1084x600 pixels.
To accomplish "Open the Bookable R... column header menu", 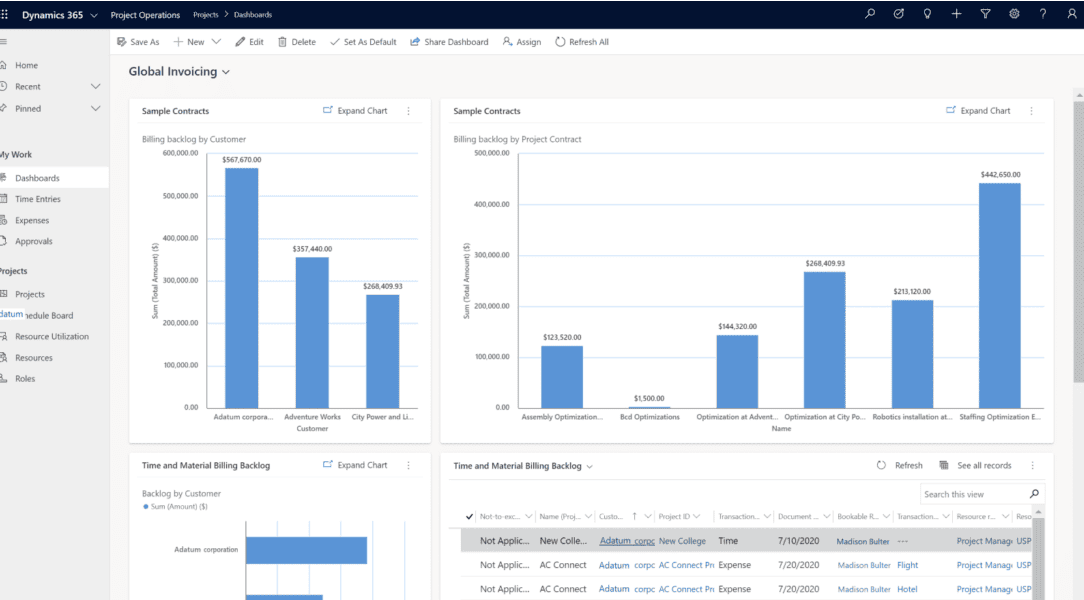I will 886,516.
